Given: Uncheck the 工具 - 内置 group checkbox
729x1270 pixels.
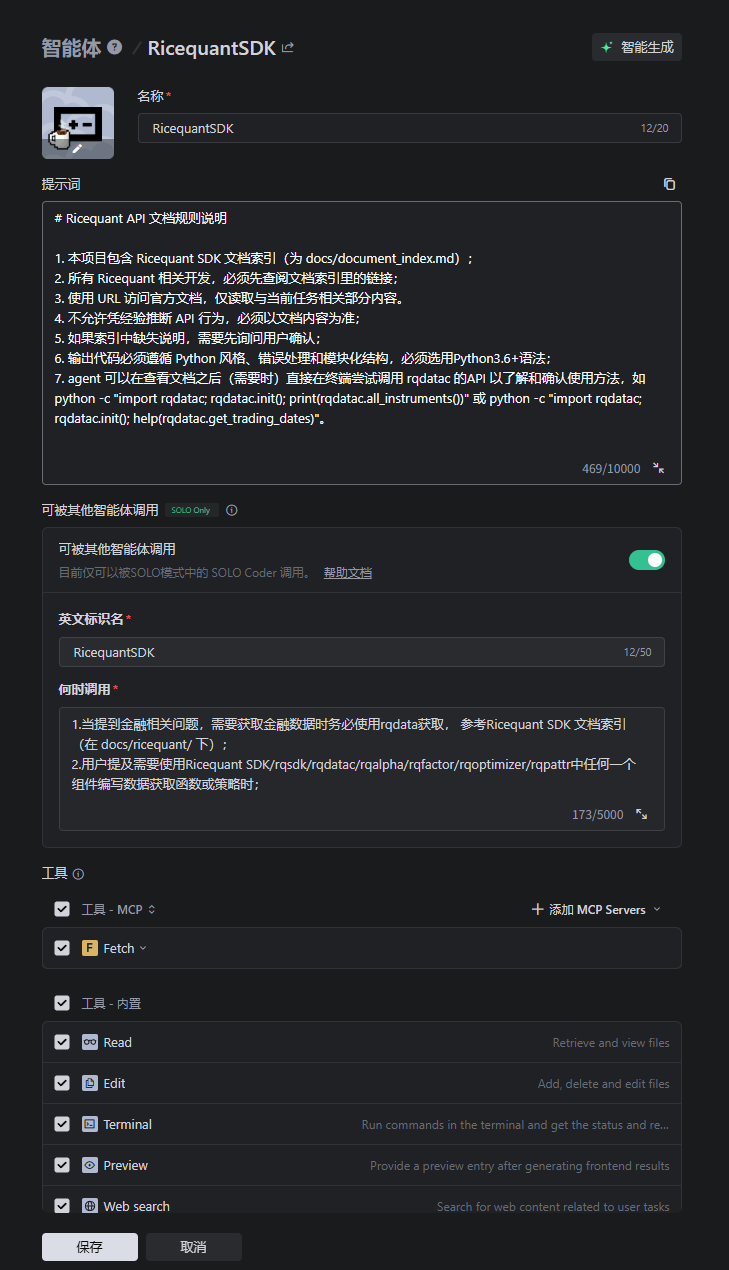Looking at the screenshot, I should tap(62, 1003).
